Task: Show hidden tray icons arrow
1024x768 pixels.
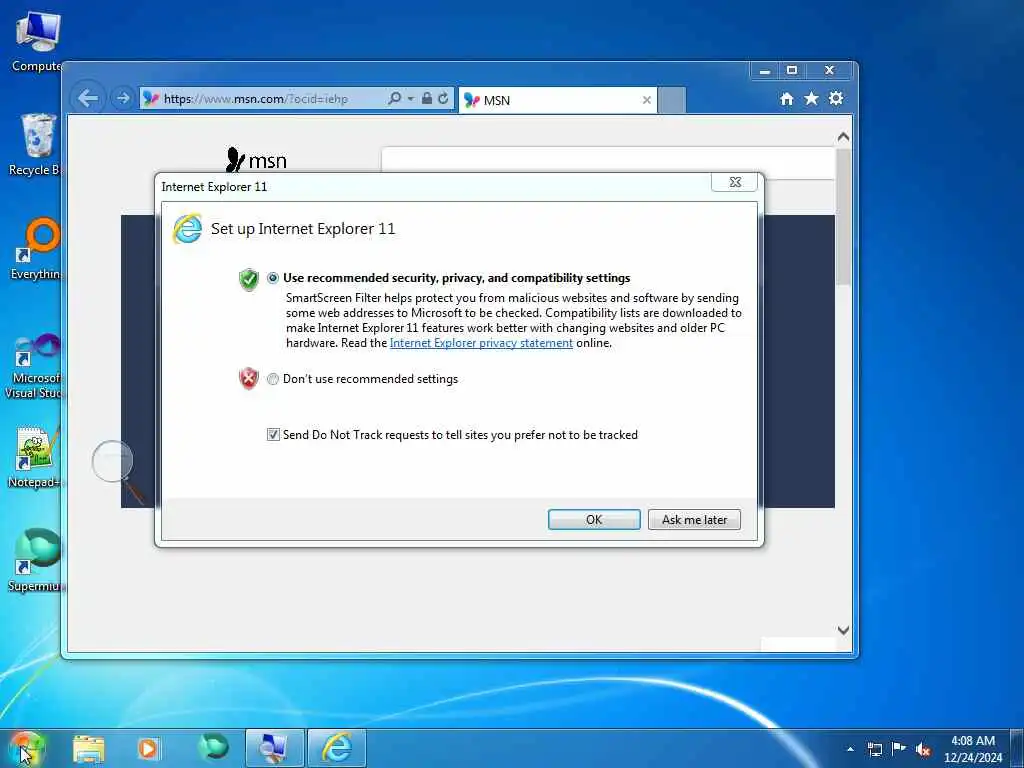Action: pyautogui.click(x=850, y=749)
